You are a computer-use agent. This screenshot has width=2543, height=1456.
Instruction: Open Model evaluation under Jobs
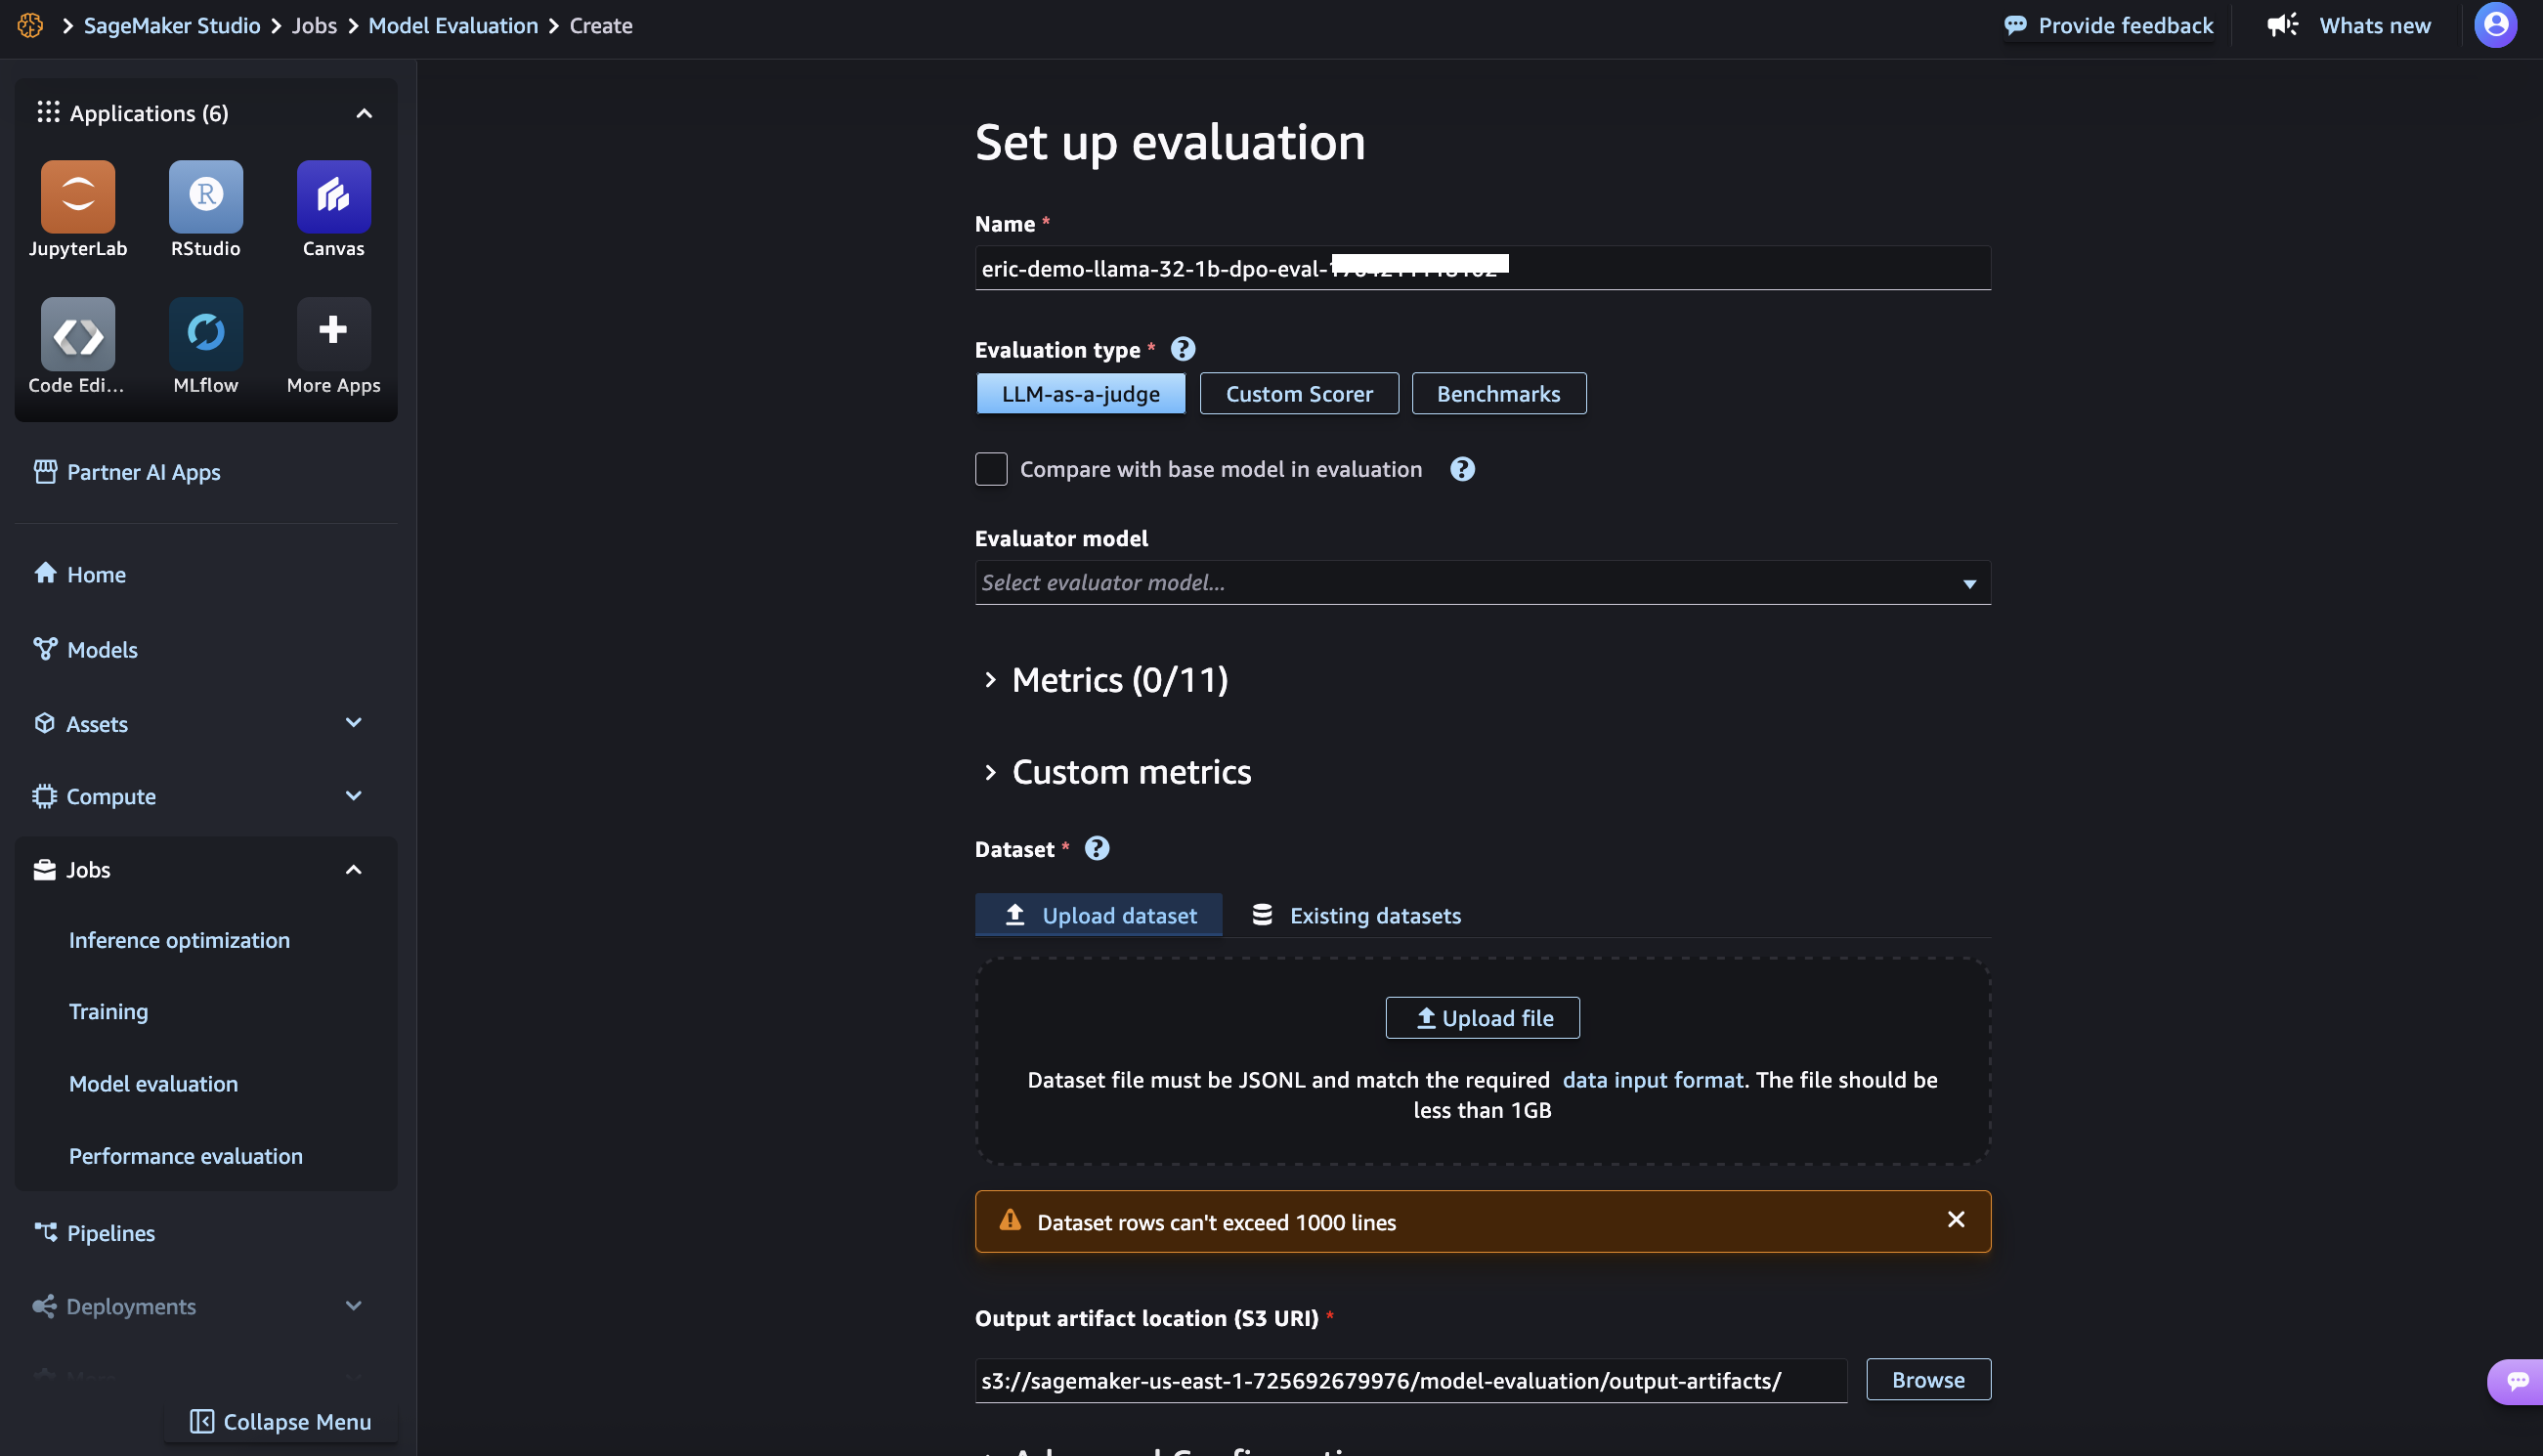click(153, 1084)
